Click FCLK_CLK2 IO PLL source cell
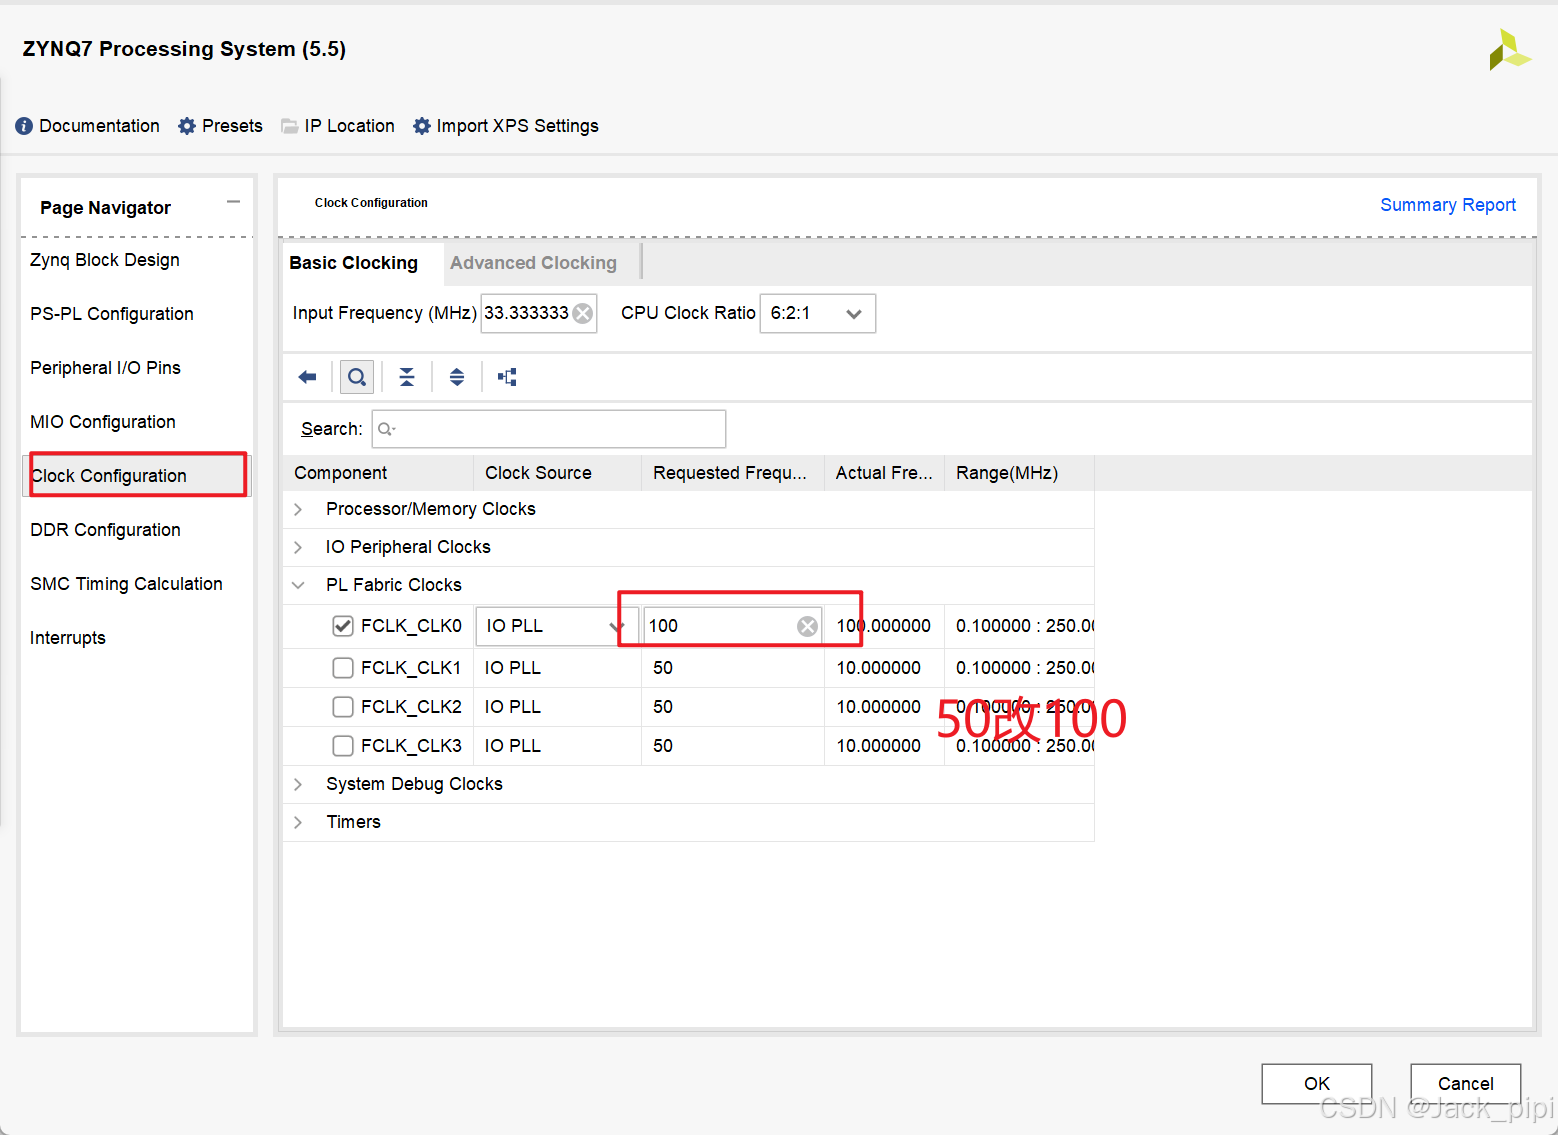The width and height of the screenshot is (1558, 1135). pos(558,707)
